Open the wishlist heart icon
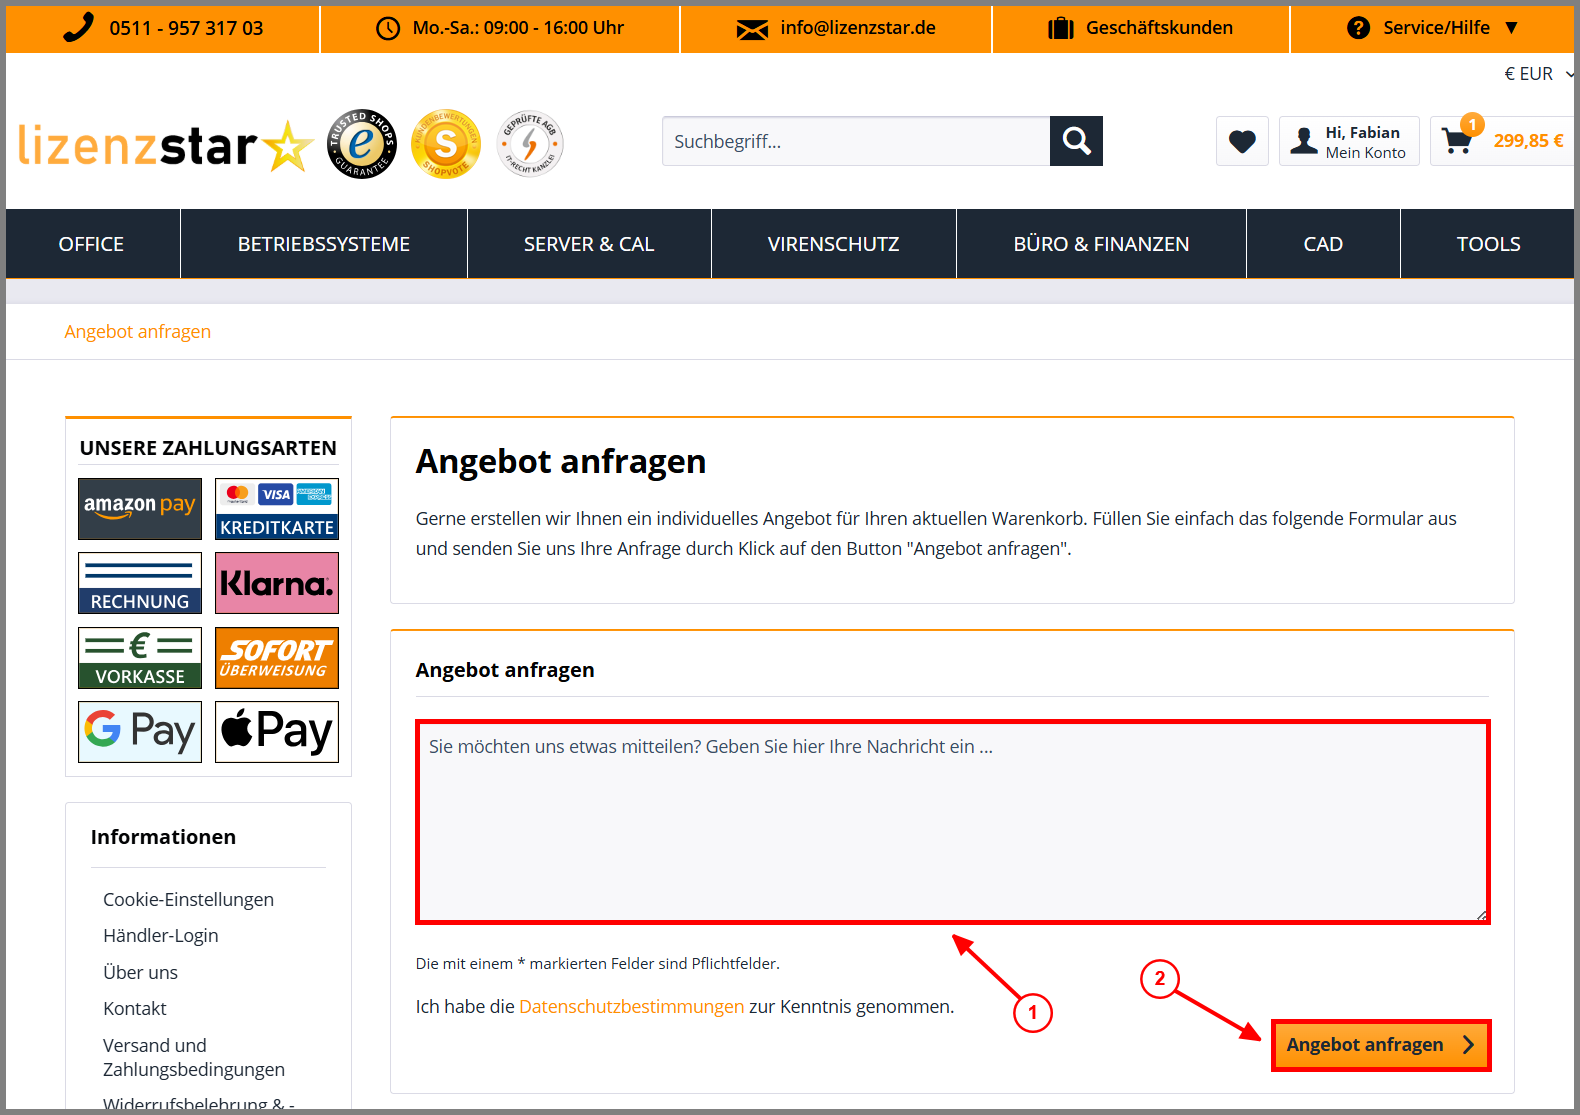Image resolution: width=1580 pixels, height=1115 pixels. tap(1242, 141)
